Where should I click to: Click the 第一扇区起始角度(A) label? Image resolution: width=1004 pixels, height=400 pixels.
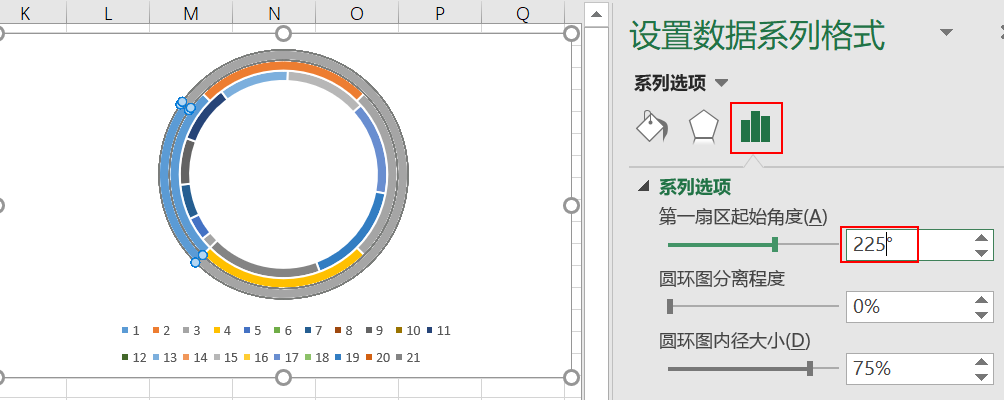pos(743,217)
